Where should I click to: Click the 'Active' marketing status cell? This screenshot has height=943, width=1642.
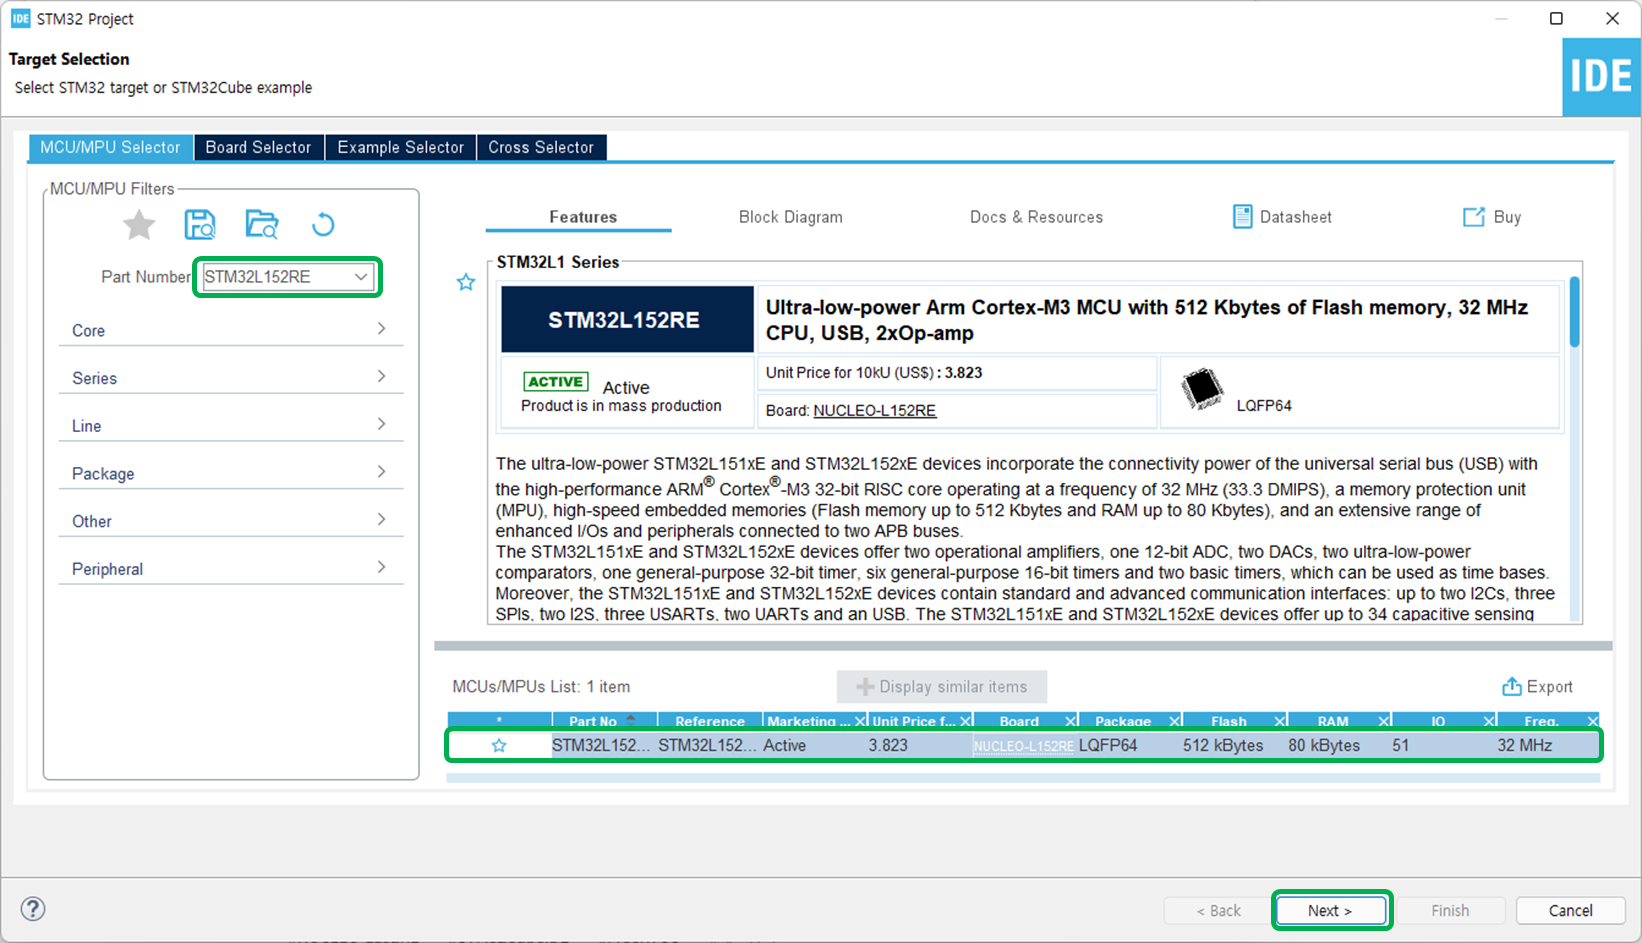click(x=785, y=745)
